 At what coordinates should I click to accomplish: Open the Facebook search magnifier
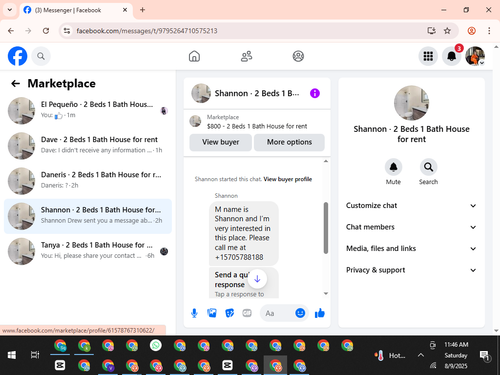pyautogui.click(x=41, y=56)
